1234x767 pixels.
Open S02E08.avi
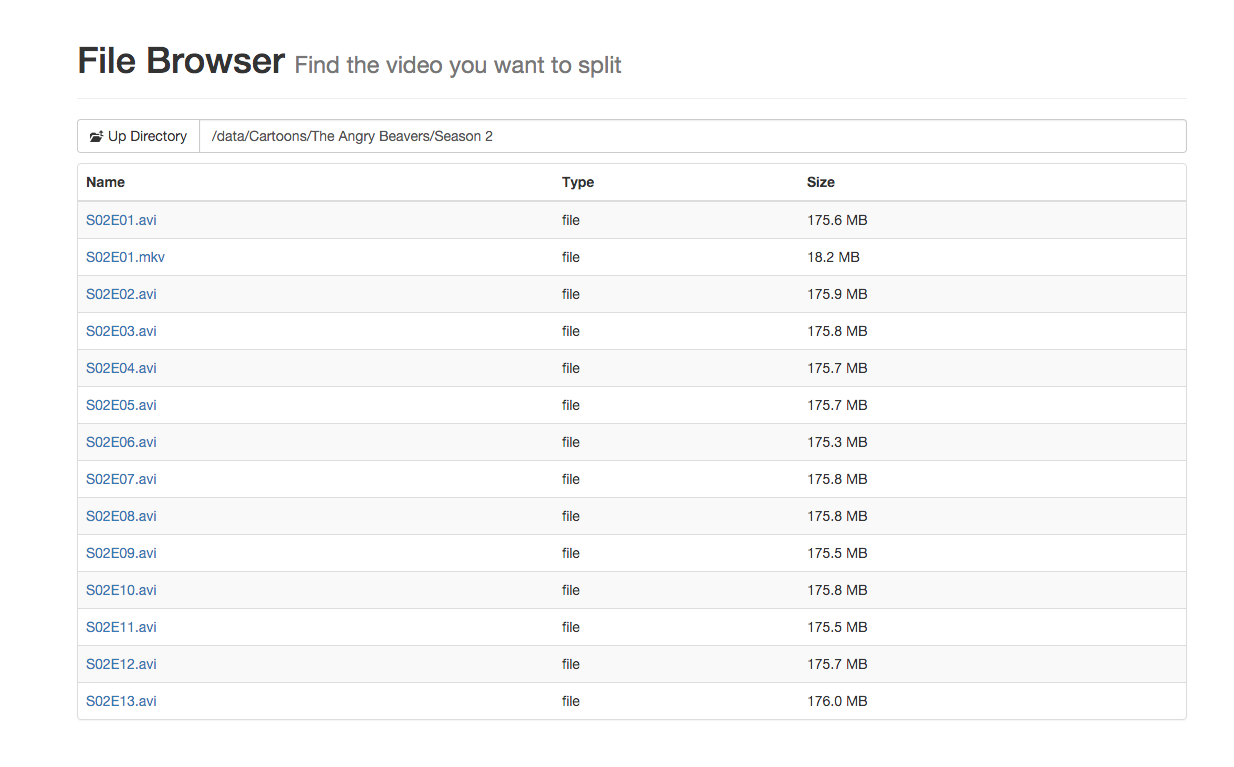point(121,516)
